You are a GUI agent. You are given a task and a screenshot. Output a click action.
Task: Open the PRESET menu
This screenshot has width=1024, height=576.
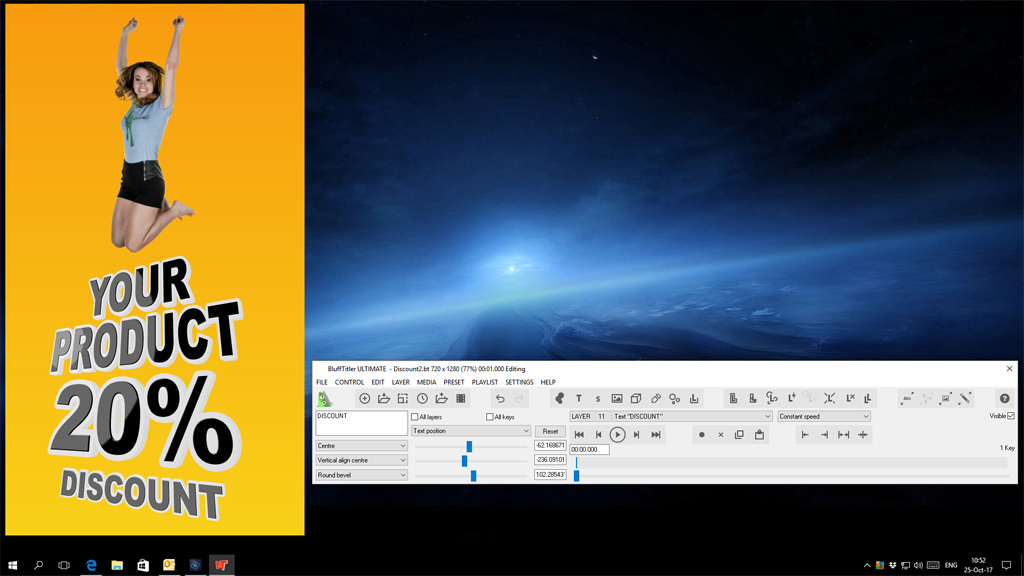tap(454, 382)
